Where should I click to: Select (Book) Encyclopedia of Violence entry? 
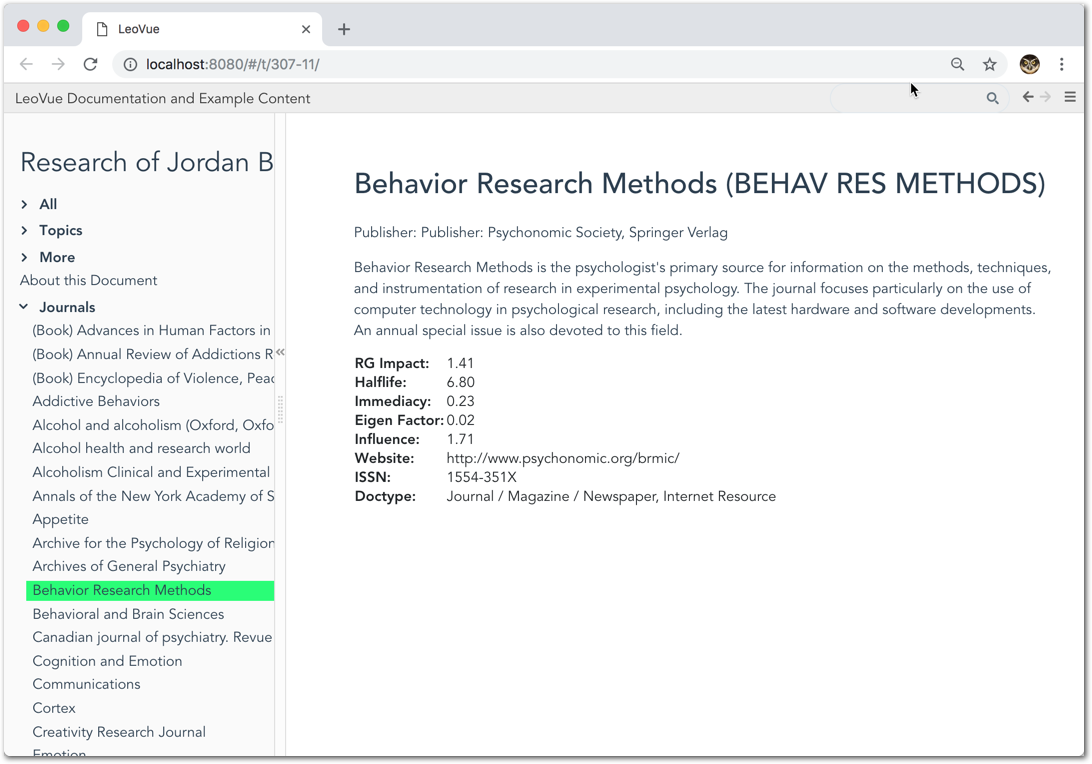(153, 377)
